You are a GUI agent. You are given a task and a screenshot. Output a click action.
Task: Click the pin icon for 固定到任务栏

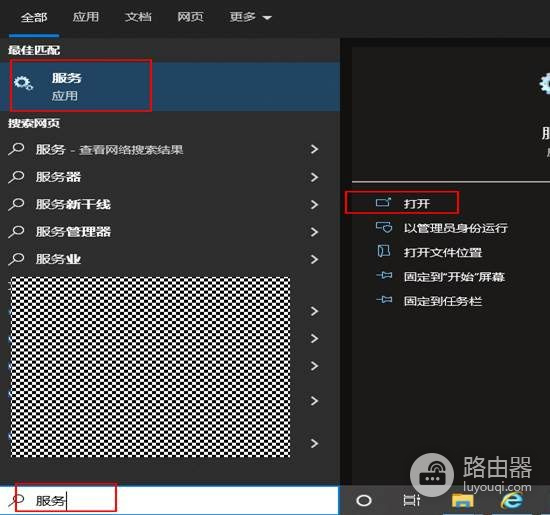point(384,300)
